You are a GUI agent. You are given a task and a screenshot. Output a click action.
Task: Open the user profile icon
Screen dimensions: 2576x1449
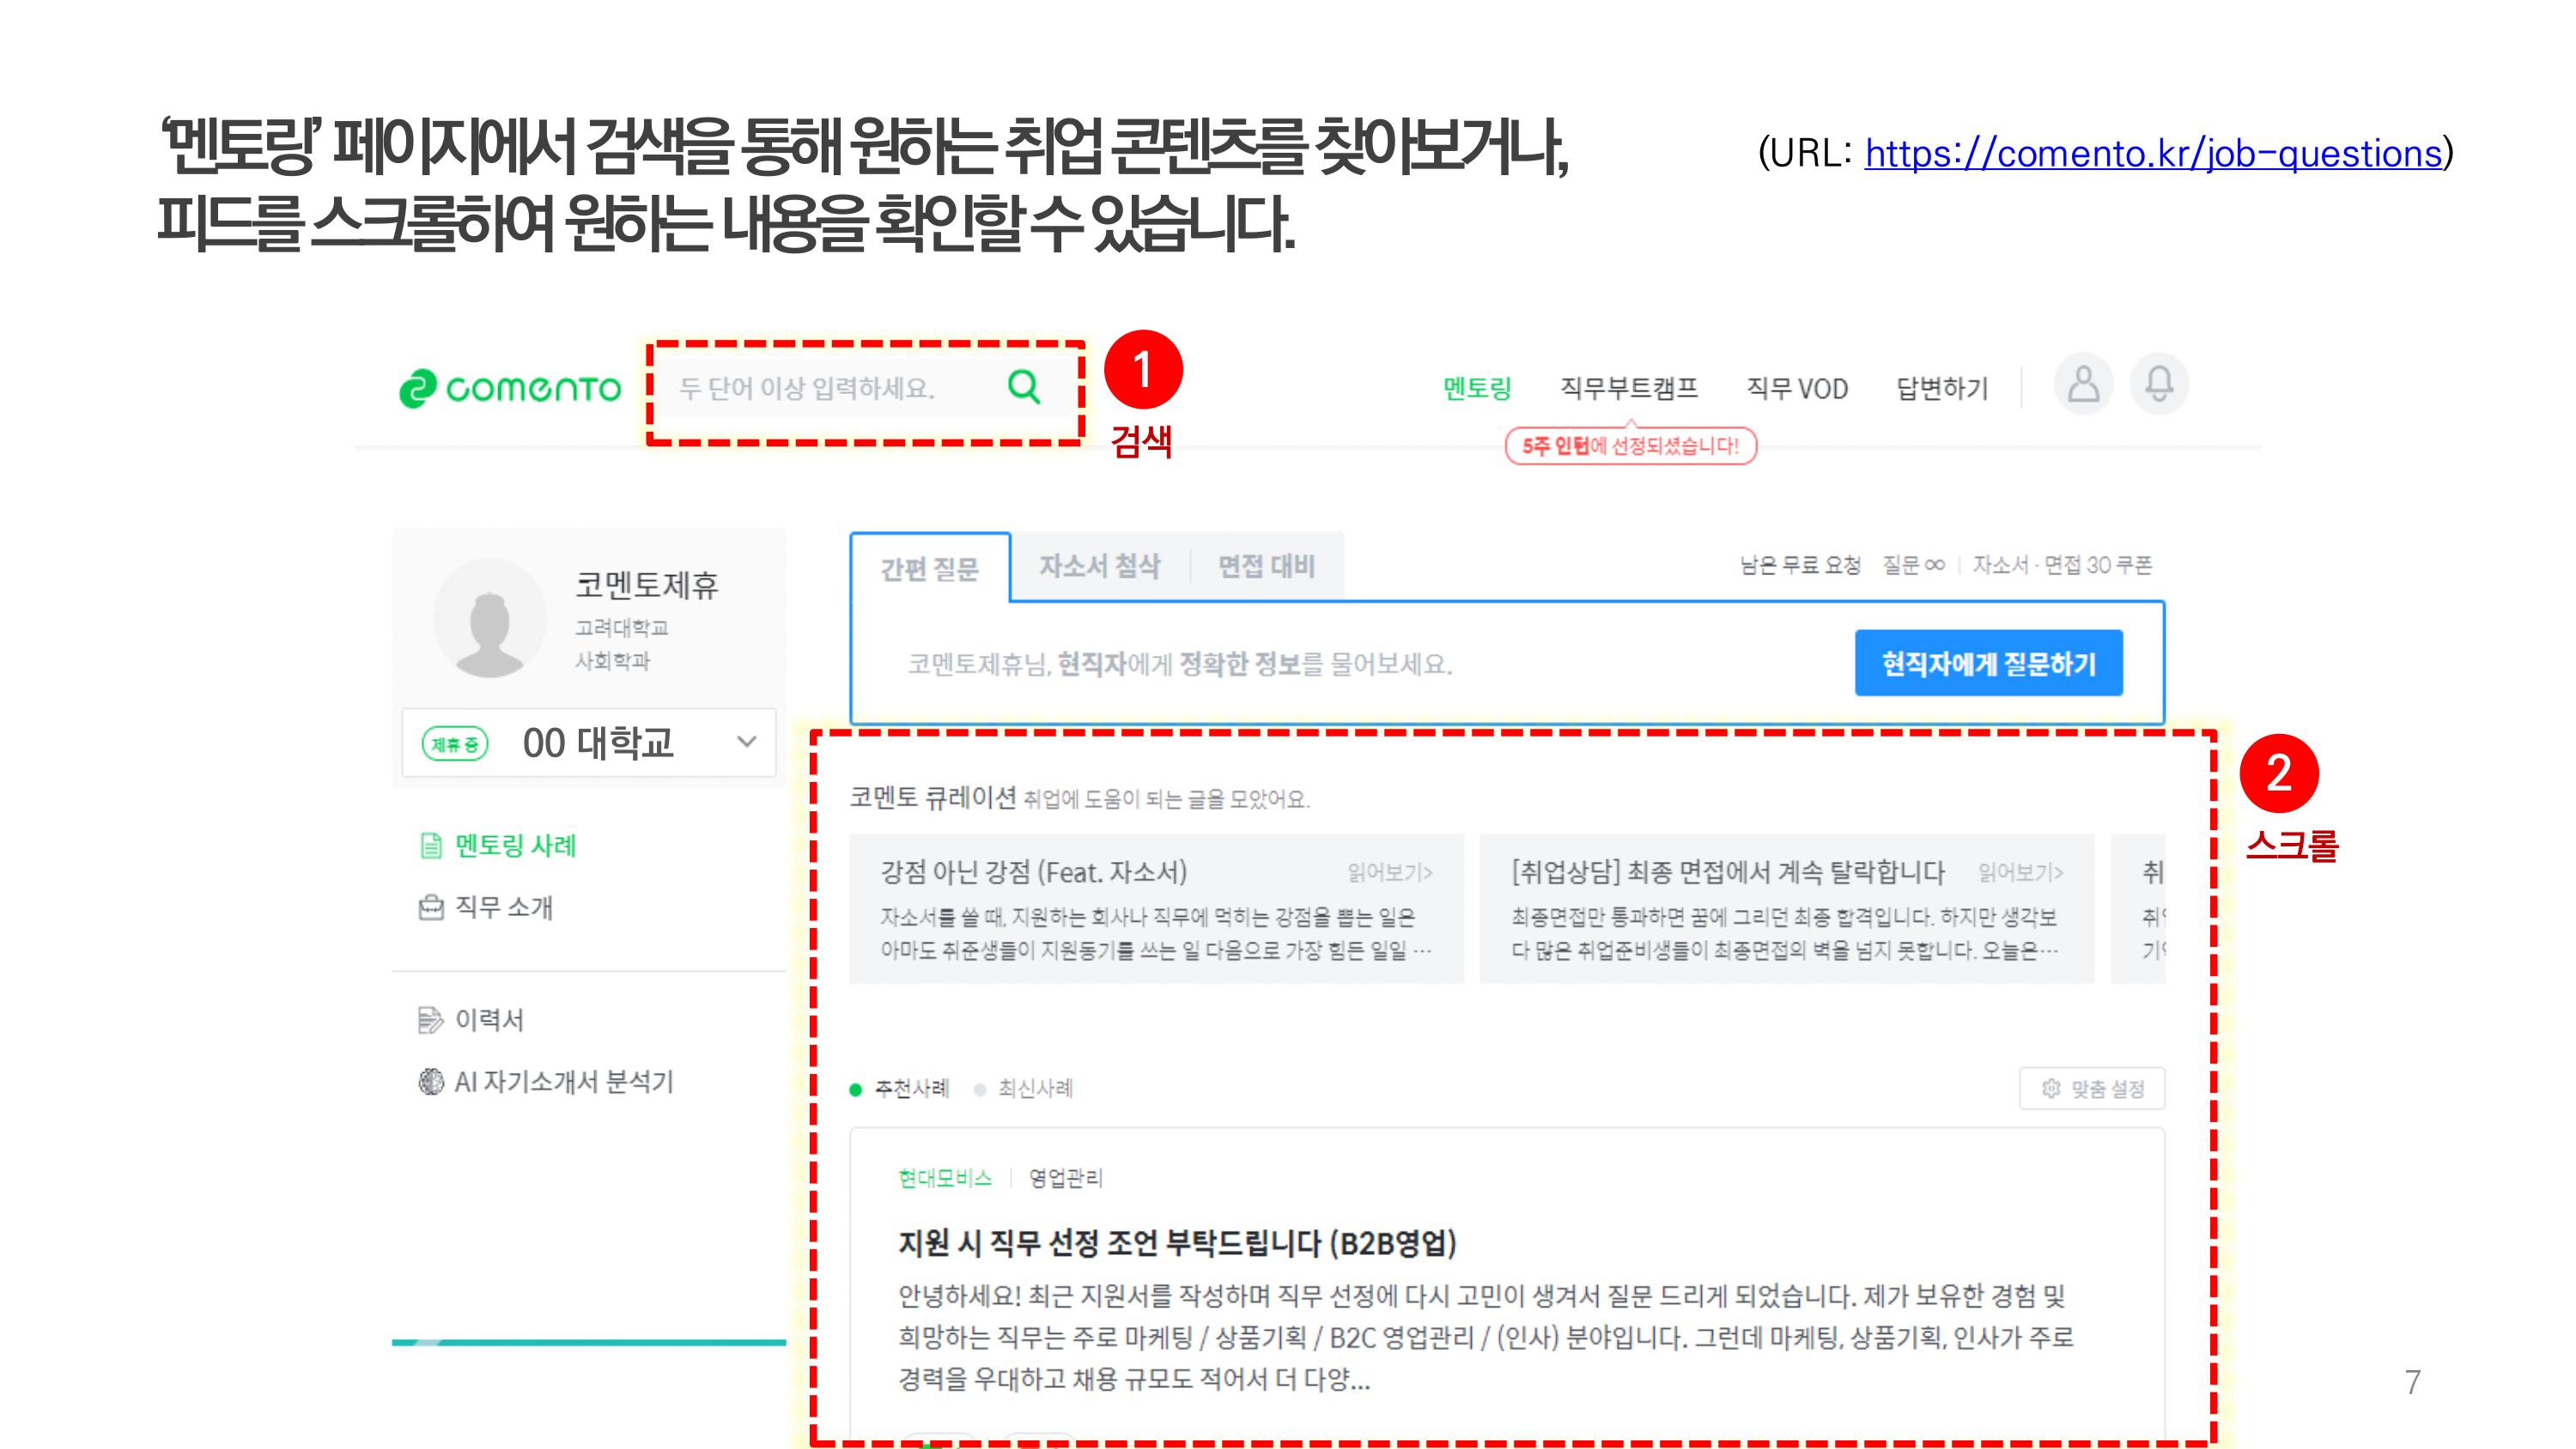(2083, 384)
